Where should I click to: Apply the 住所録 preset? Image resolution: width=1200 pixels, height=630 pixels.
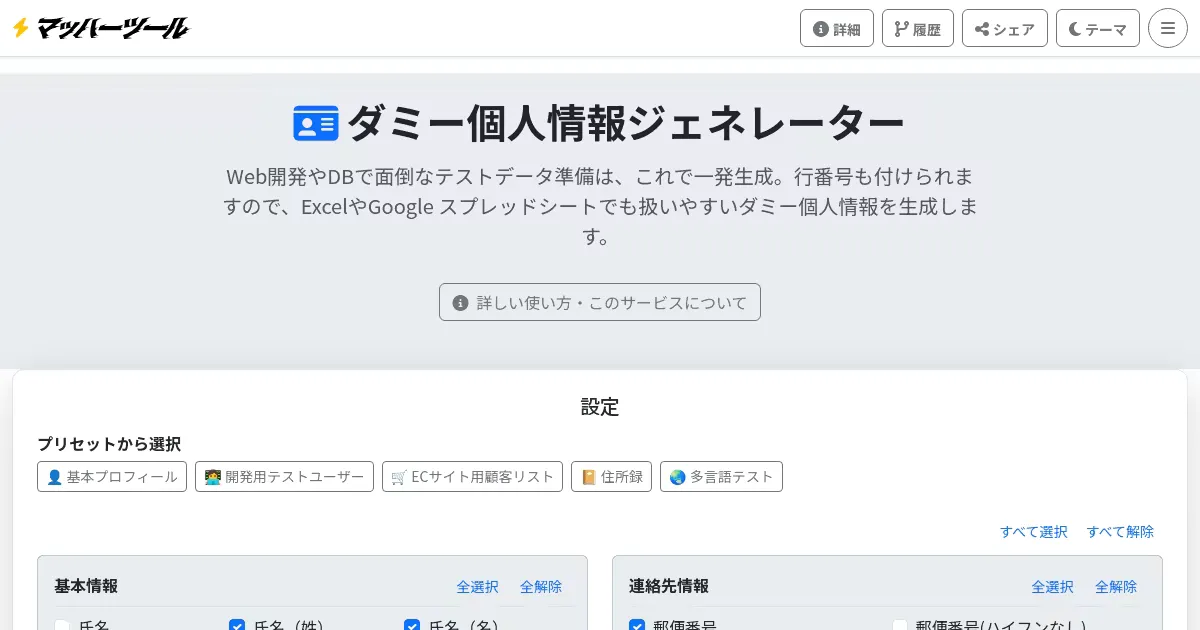611,477
